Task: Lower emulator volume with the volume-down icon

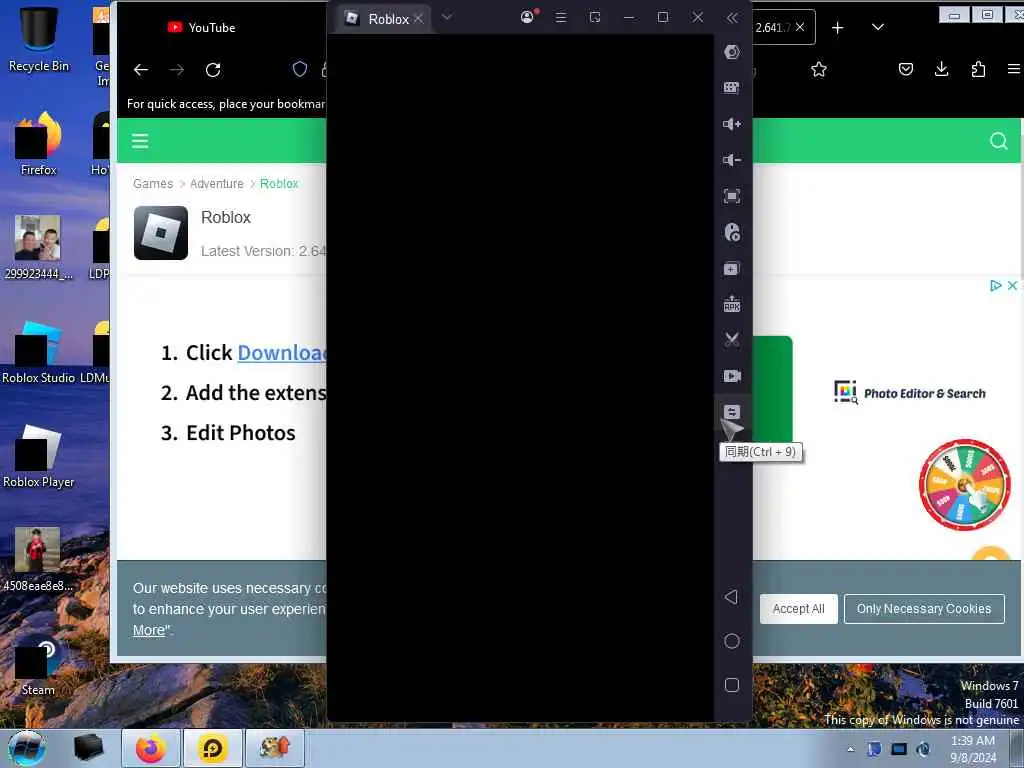Action: pyautogui.click(x=731, y=160)
